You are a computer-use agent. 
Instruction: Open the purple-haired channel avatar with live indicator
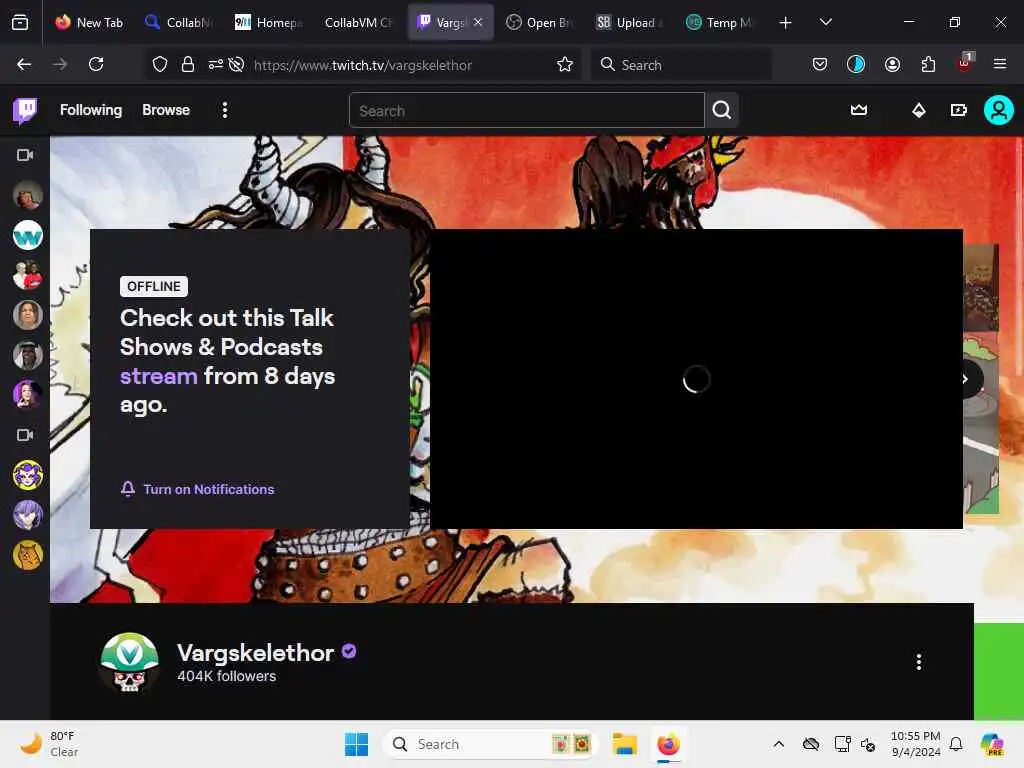27,394
